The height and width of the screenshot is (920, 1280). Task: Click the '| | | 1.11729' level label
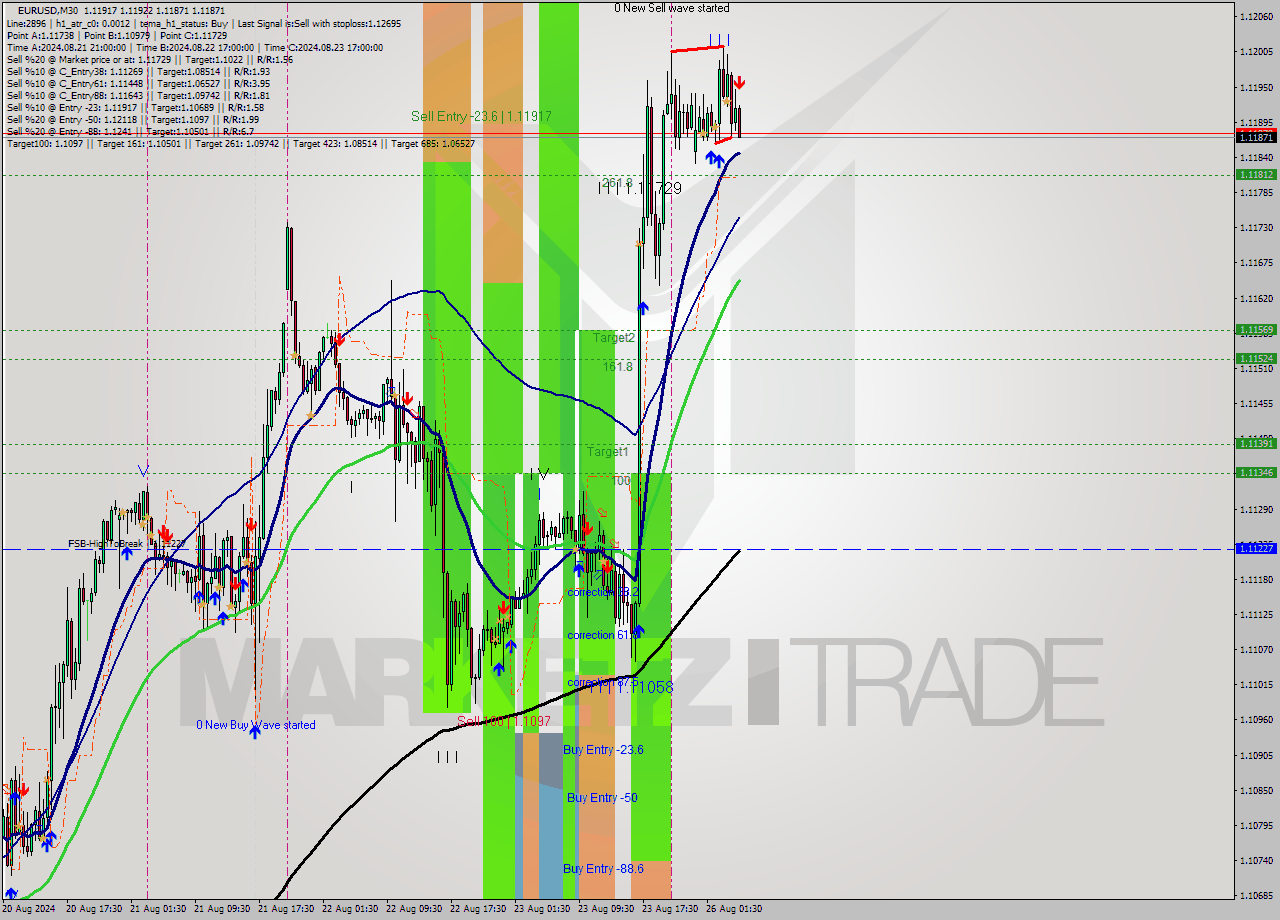click(640, 187)
